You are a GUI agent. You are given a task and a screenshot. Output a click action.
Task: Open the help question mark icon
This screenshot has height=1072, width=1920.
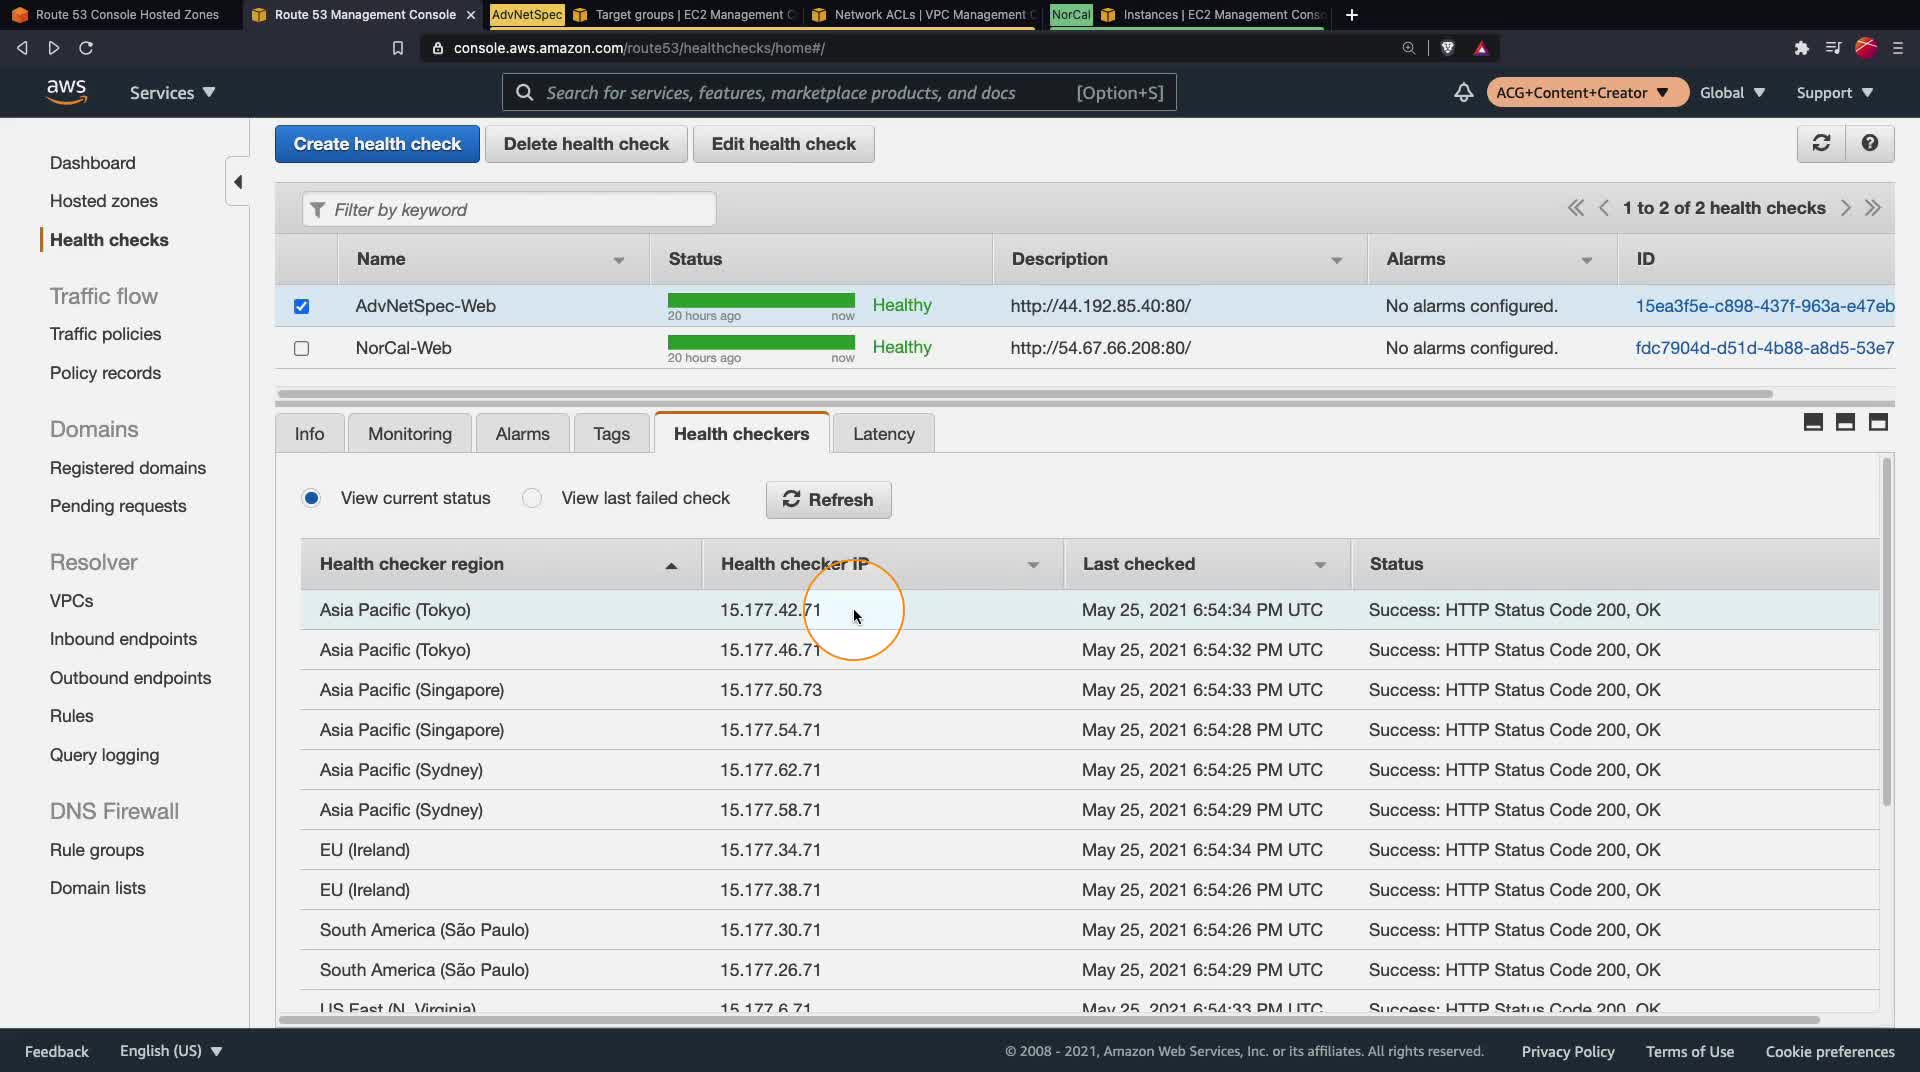[x=1869, y=143]
